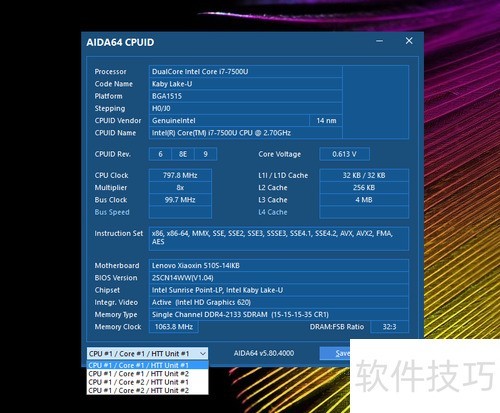Click the Instruction Set list field
The image size is (500, 413).
point(279,239)
